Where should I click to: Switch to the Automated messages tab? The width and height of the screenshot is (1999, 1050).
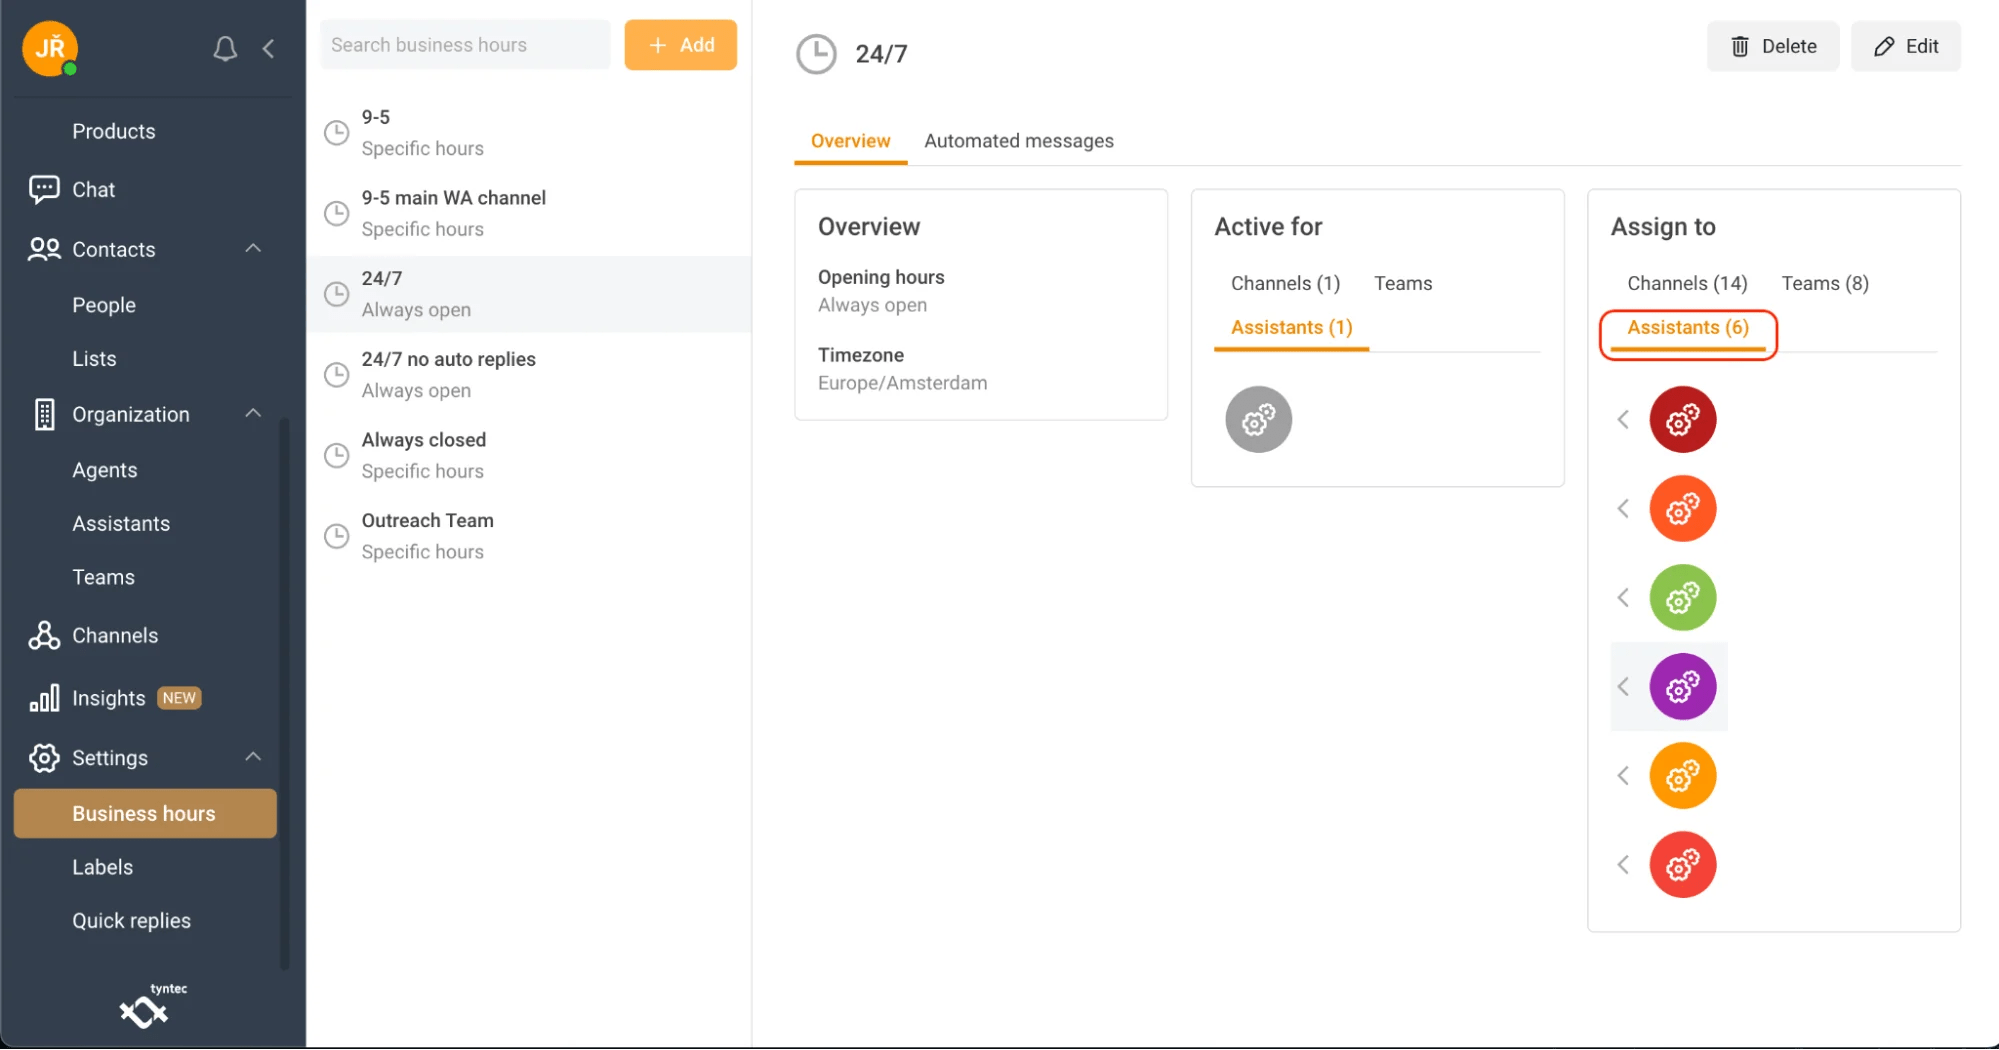point(1018,141)
